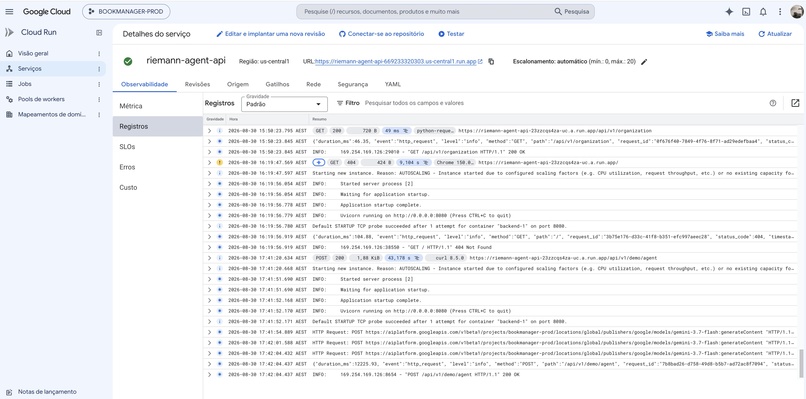Click Editar e implantar uma nova revisão

[x=270, y=34]
